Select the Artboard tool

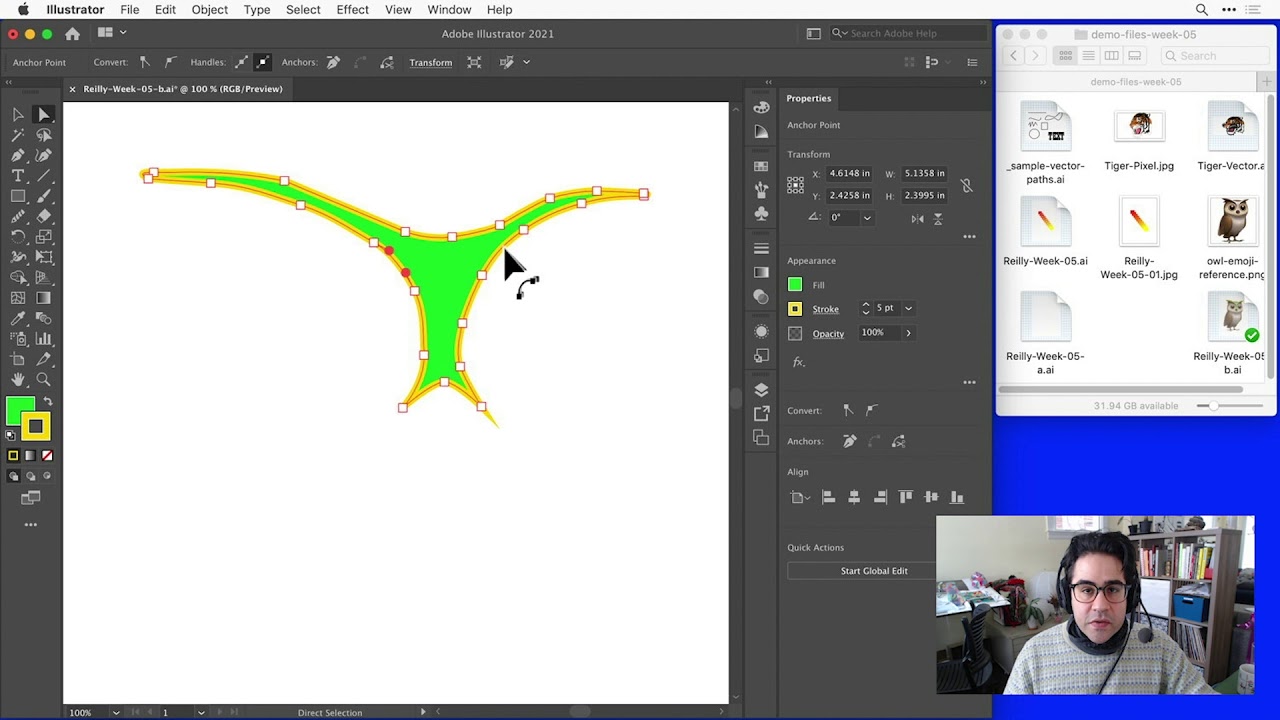point(18,359)
